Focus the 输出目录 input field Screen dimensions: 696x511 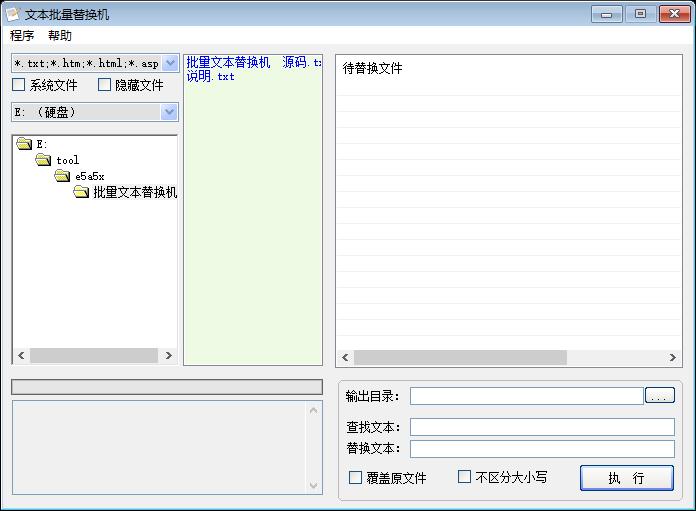click(x=526, y=396)
